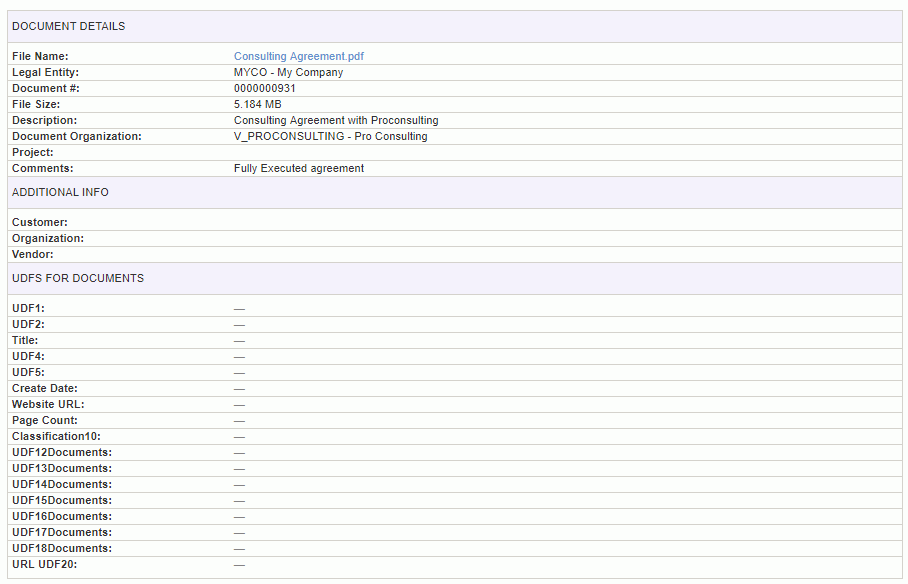The image size is (908, 584).
Task: Click the document number 0000000931
Action: coord(265,88)
